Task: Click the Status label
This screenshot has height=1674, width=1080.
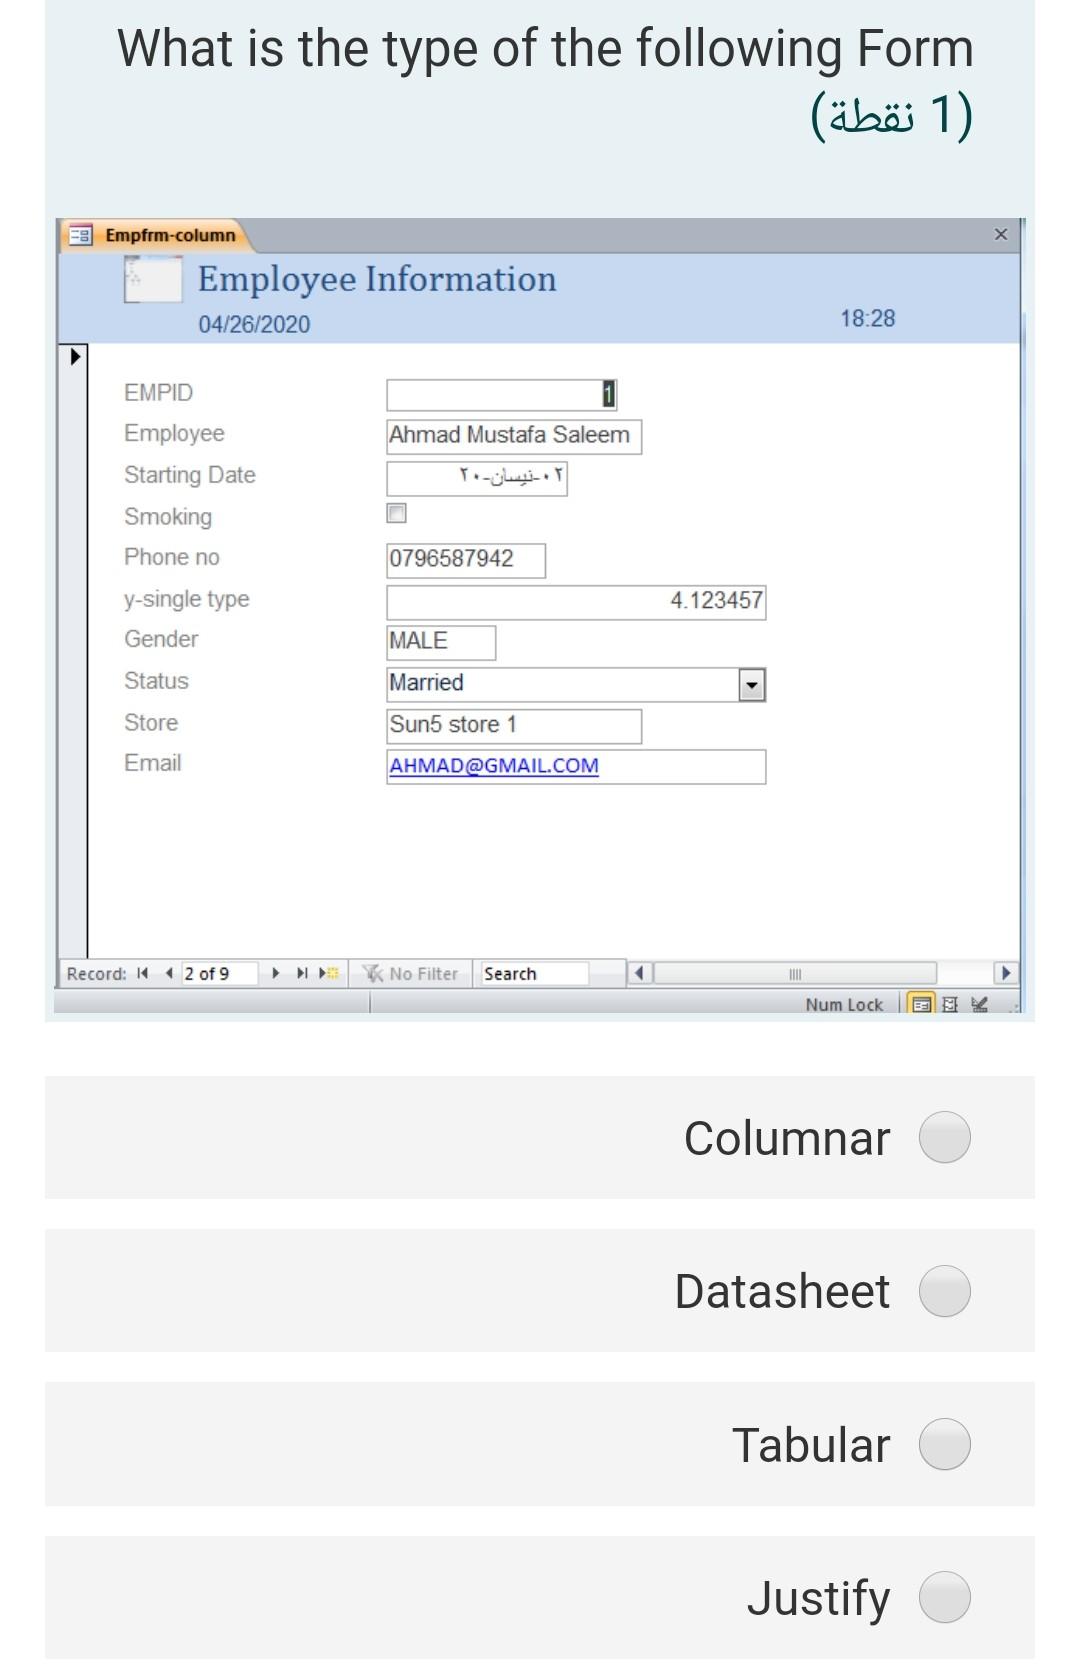Action: pos(156,681)
